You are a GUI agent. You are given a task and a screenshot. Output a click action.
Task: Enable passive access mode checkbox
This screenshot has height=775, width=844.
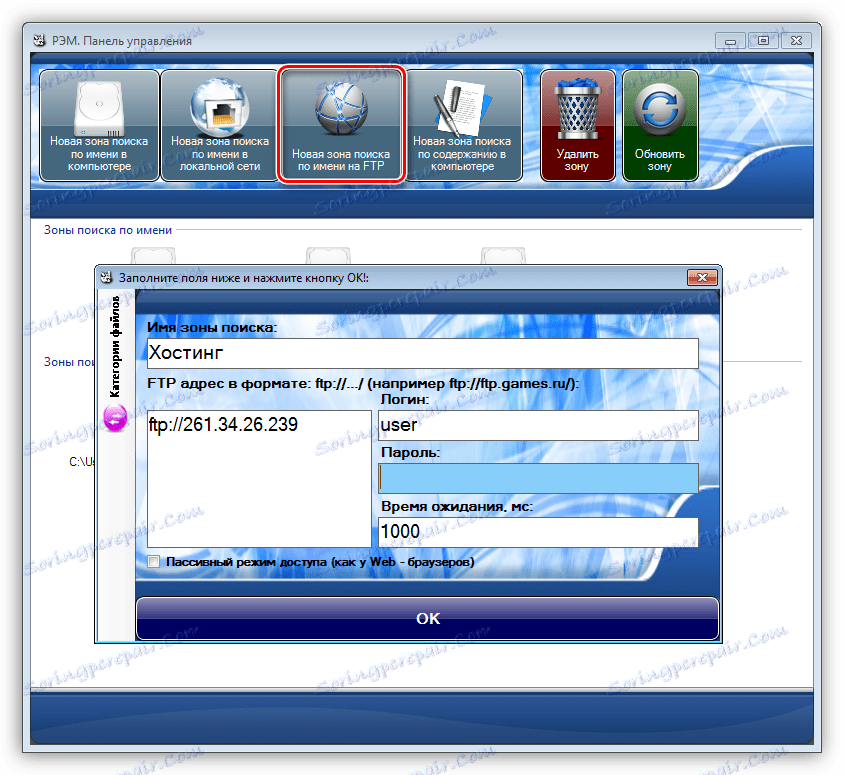click(x=154, y=562)
